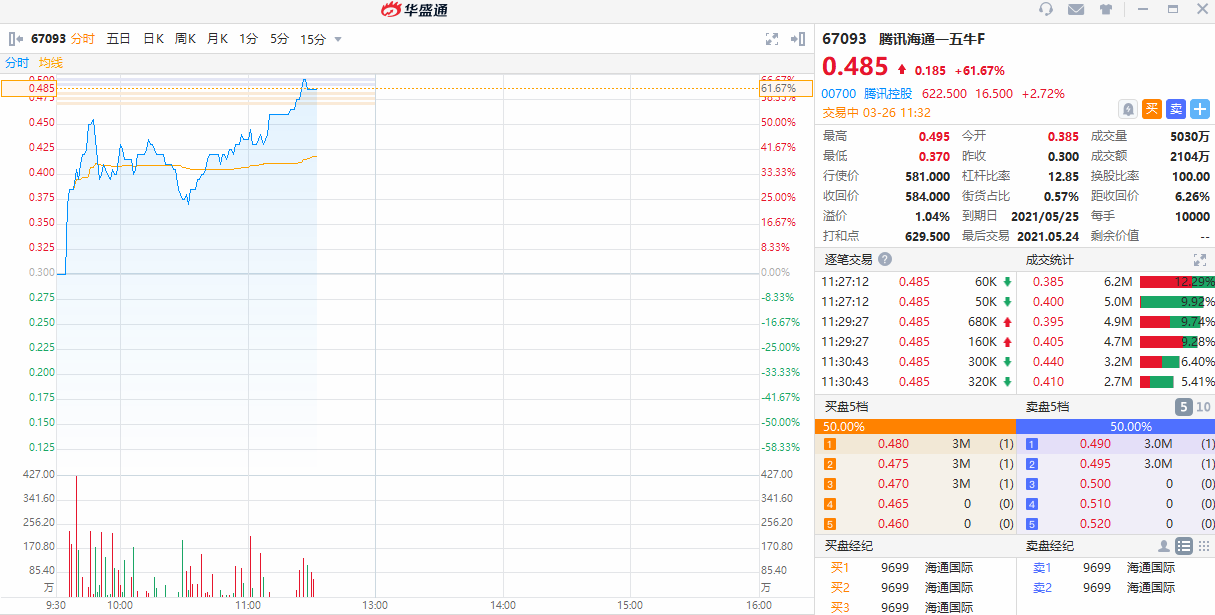
Task: Click the 买盘经纪 panel header
Action: (848, 546)
